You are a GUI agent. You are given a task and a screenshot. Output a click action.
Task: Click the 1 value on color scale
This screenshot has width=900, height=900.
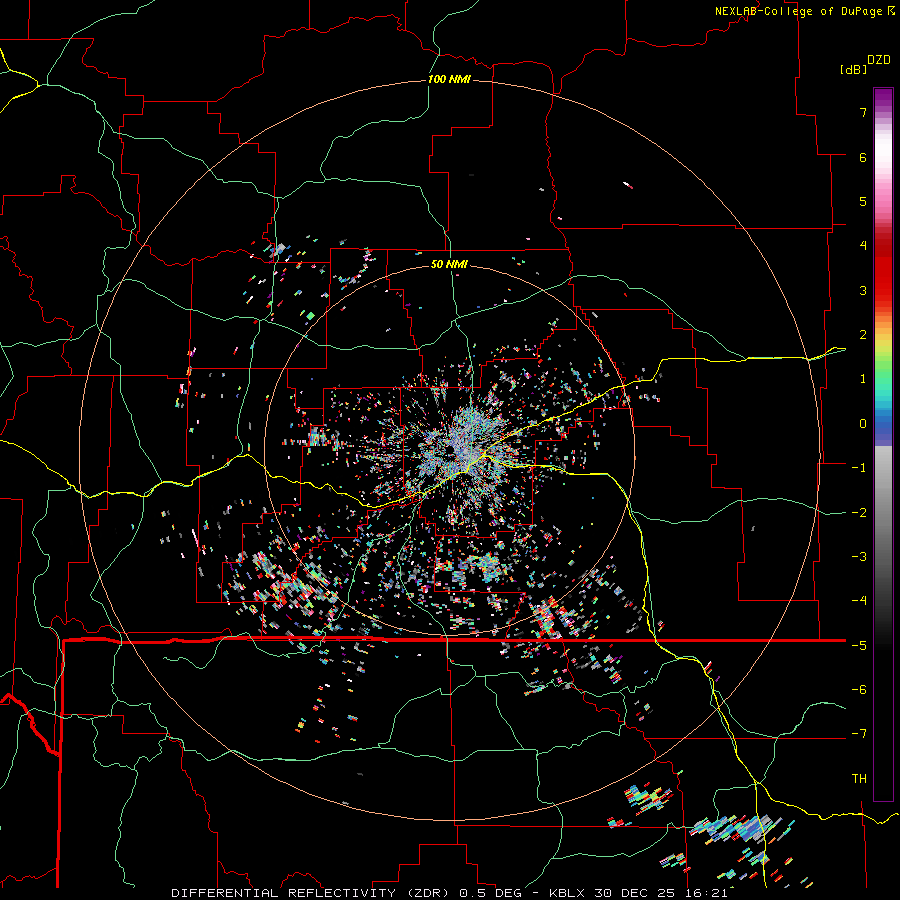pos(863,379)
